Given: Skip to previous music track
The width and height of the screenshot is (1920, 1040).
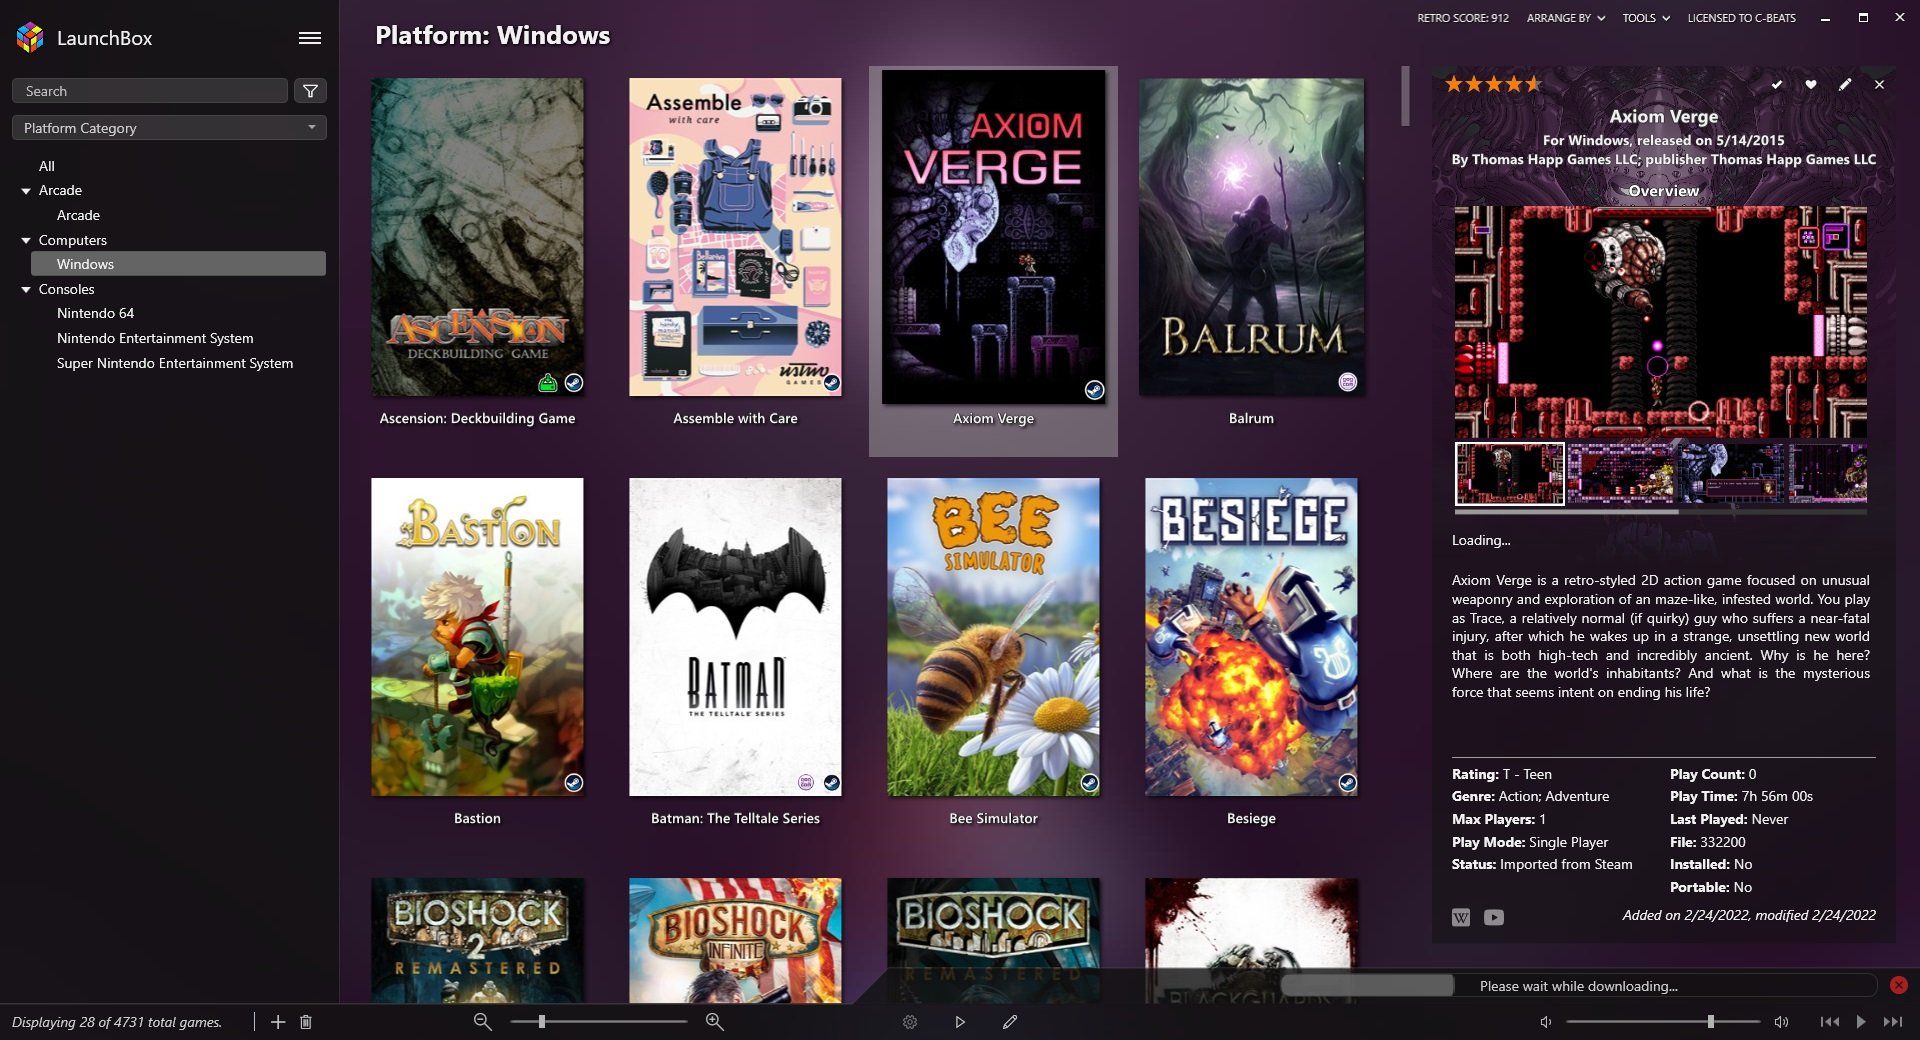Looking at the screenshot, I should [1829, 1022].
